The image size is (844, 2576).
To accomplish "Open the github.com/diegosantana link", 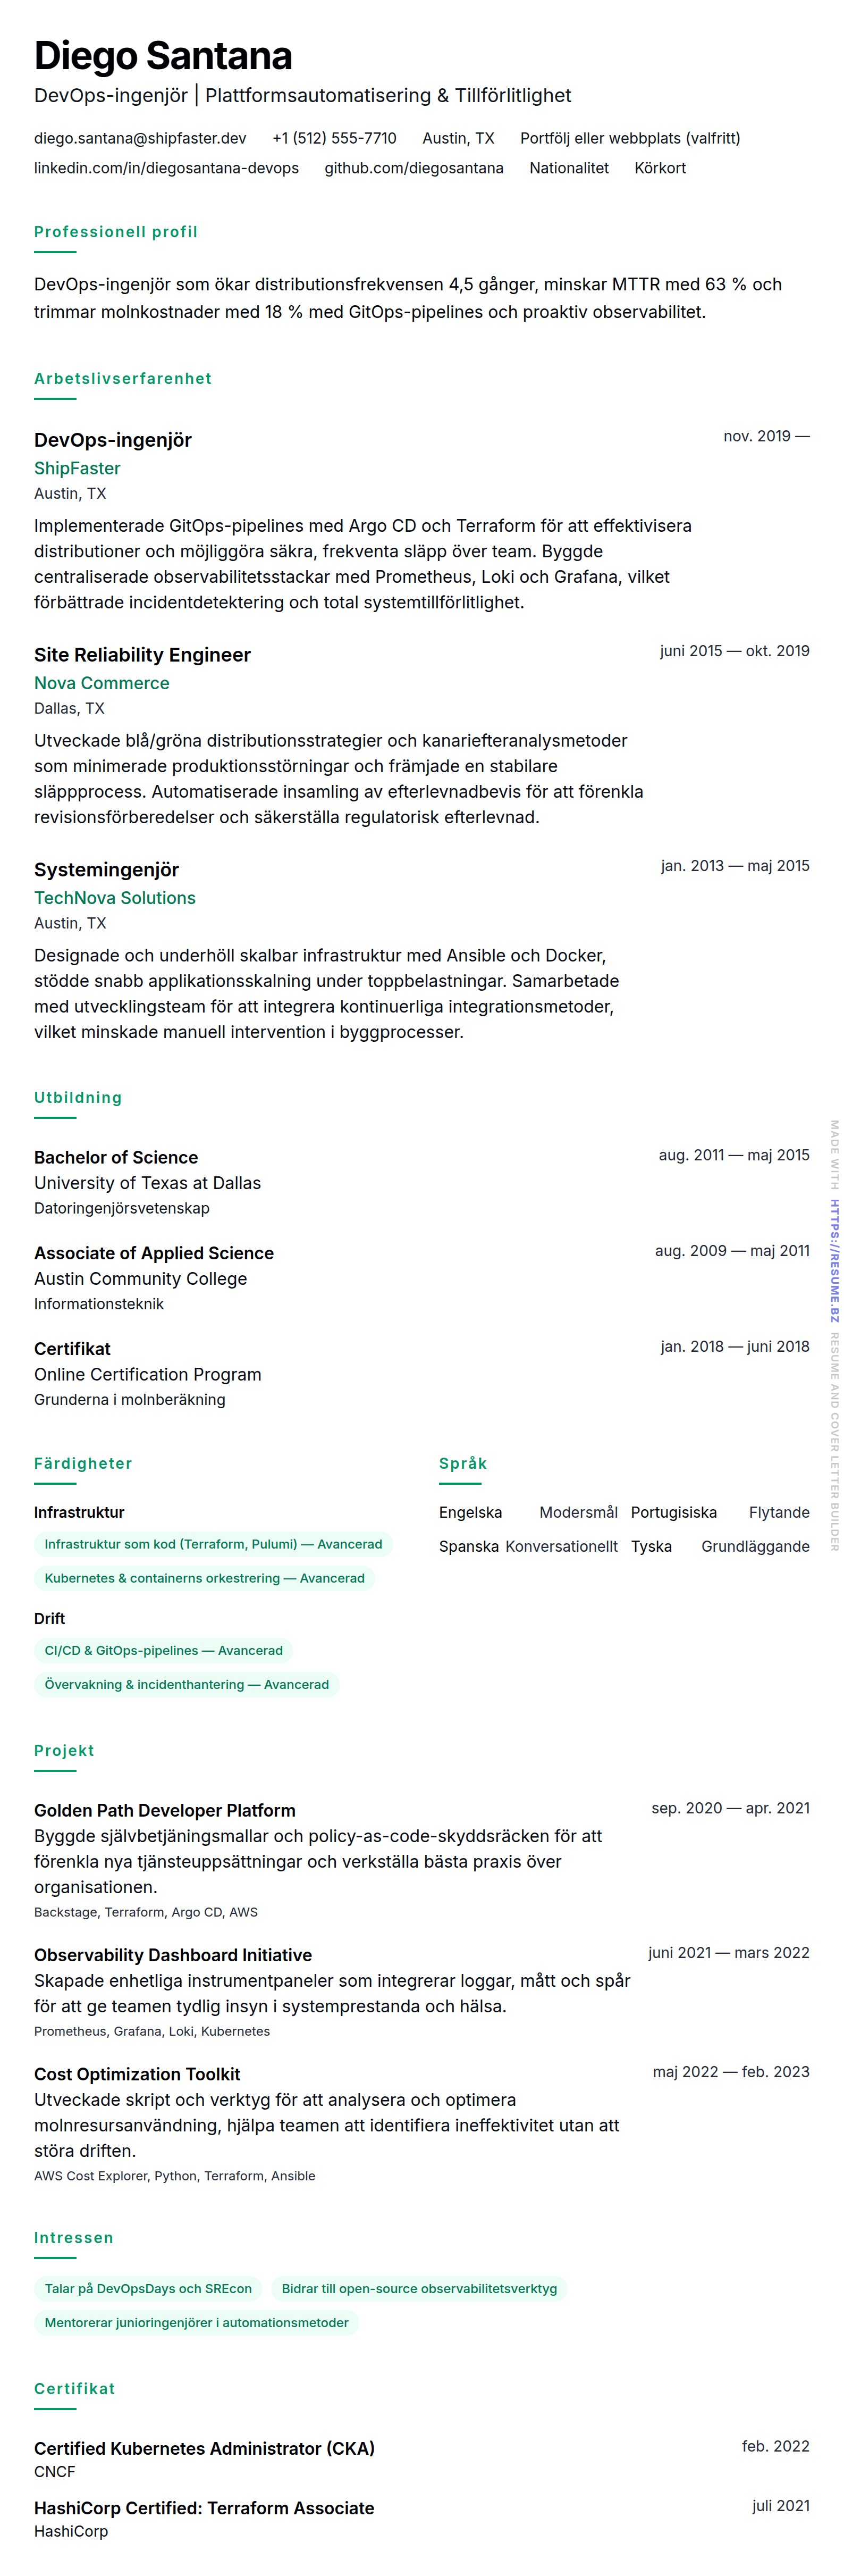I will coord(413,168).
